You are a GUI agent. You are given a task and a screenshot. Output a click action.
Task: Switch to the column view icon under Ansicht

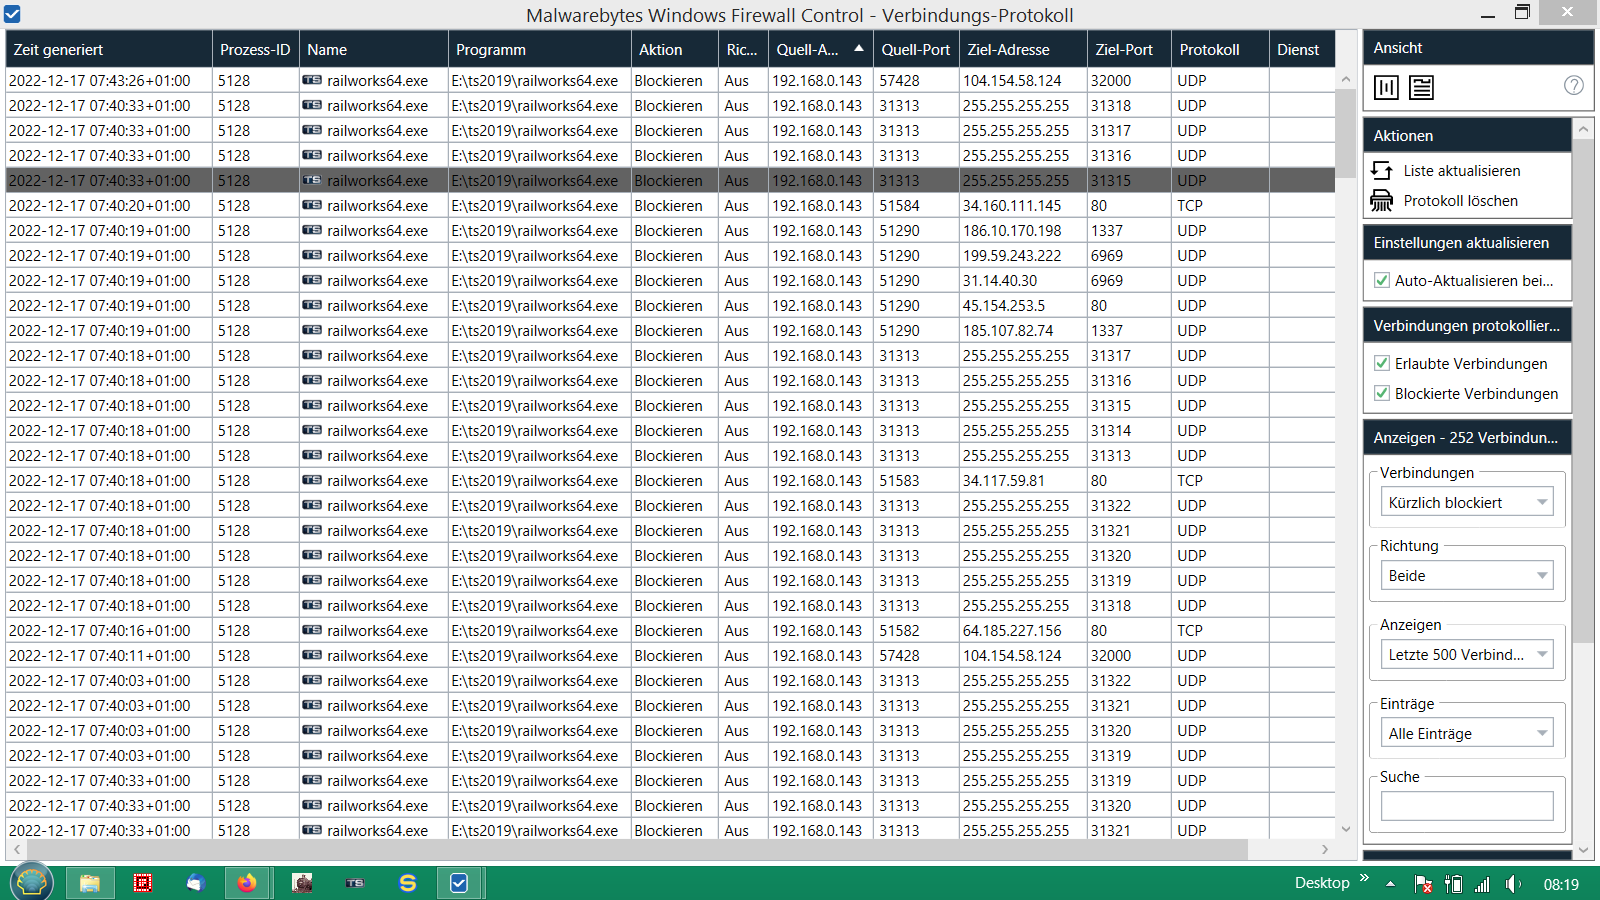click(1386, 88)
